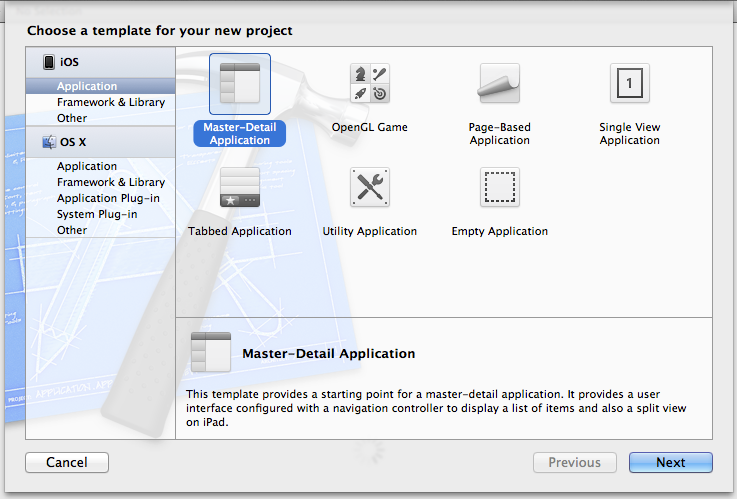Click the iOS section header label
This screenshot has height=499, width=737.
69,62
